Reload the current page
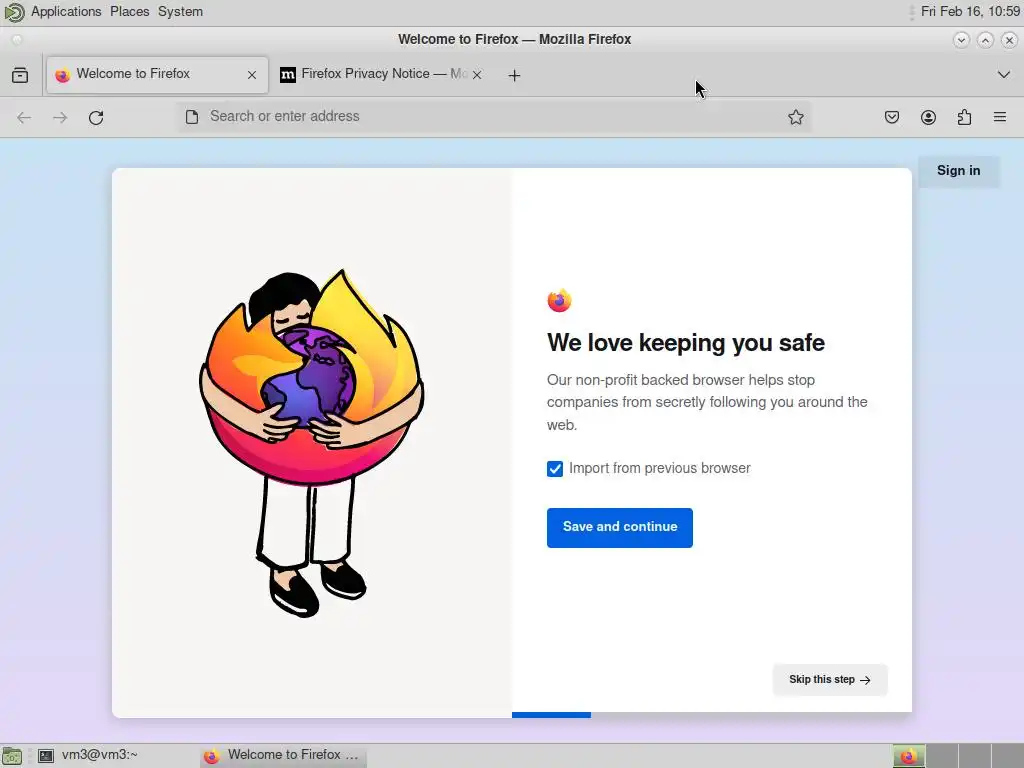The image size is (1024, 768). (96, 118)
